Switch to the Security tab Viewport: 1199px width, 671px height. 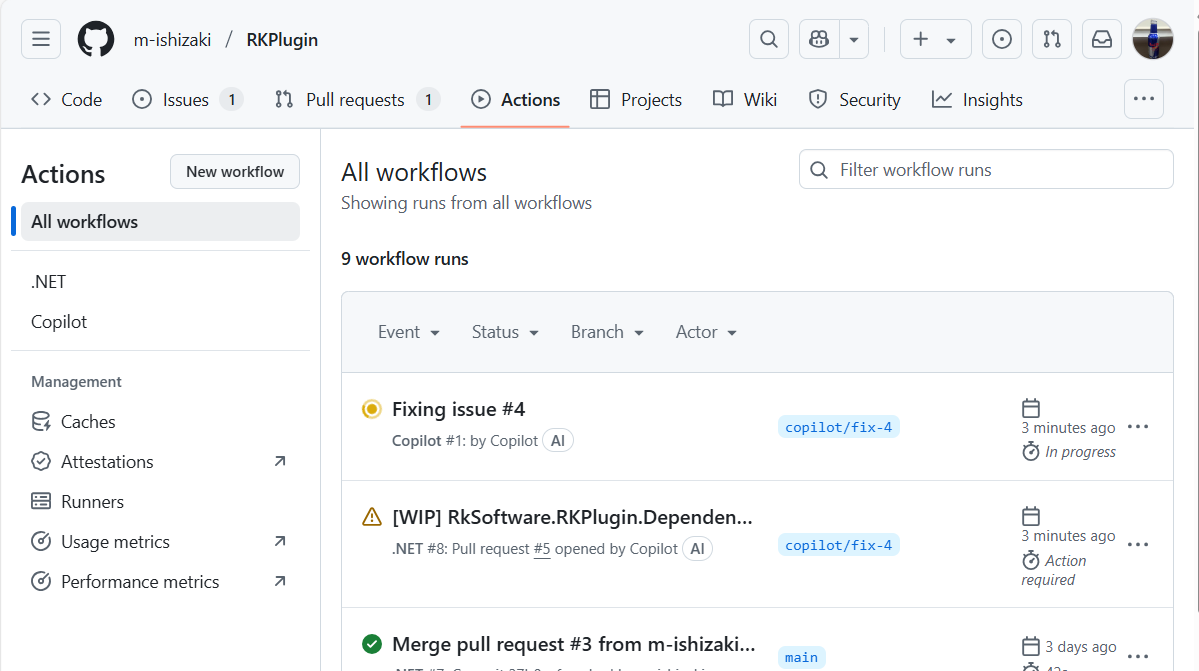[x=854, y=99]
